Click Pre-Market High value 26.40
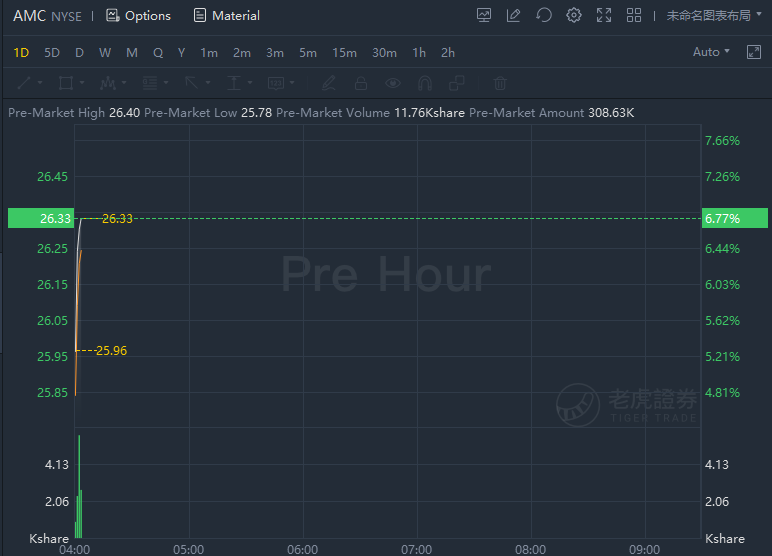 [x=125, y=113]
